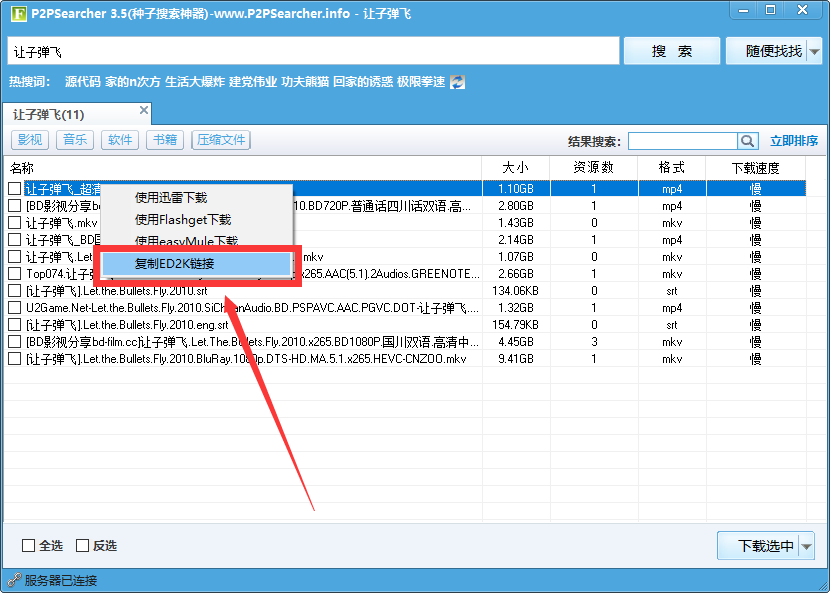The image size is (830, 593).
Task: Open hot search word 回家的诱惑
Action: pos(363,82)
